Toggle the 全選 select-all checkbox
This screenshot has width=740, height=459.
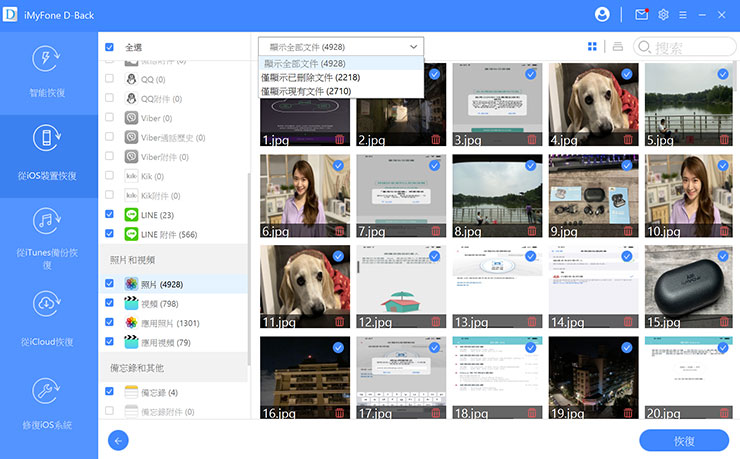coord(110,47)
